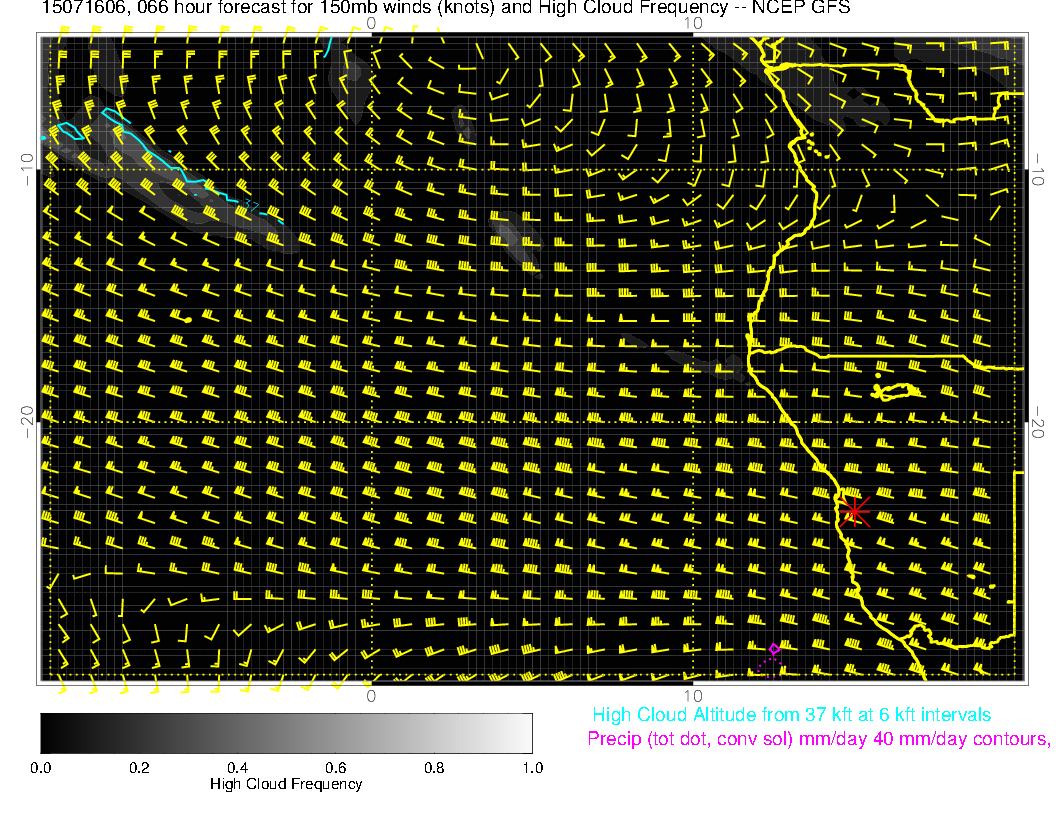This screenshot has width=1056, height=816.
Task: Click the isolated yellow island dot in the ocean
Action: [x=188, y=319]
